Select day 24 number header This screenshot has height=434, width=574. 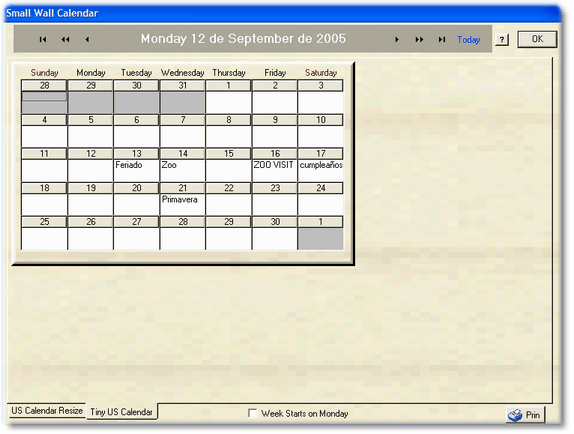321,188
